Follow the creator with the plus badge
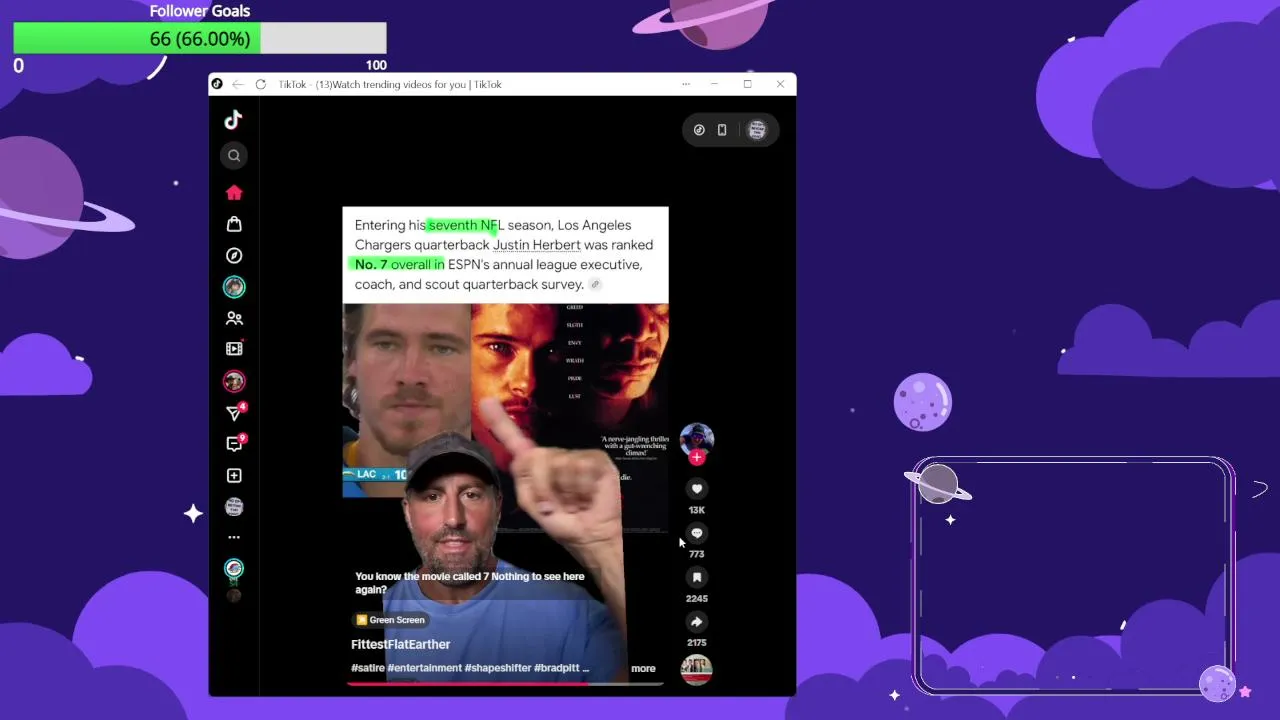 697,457
